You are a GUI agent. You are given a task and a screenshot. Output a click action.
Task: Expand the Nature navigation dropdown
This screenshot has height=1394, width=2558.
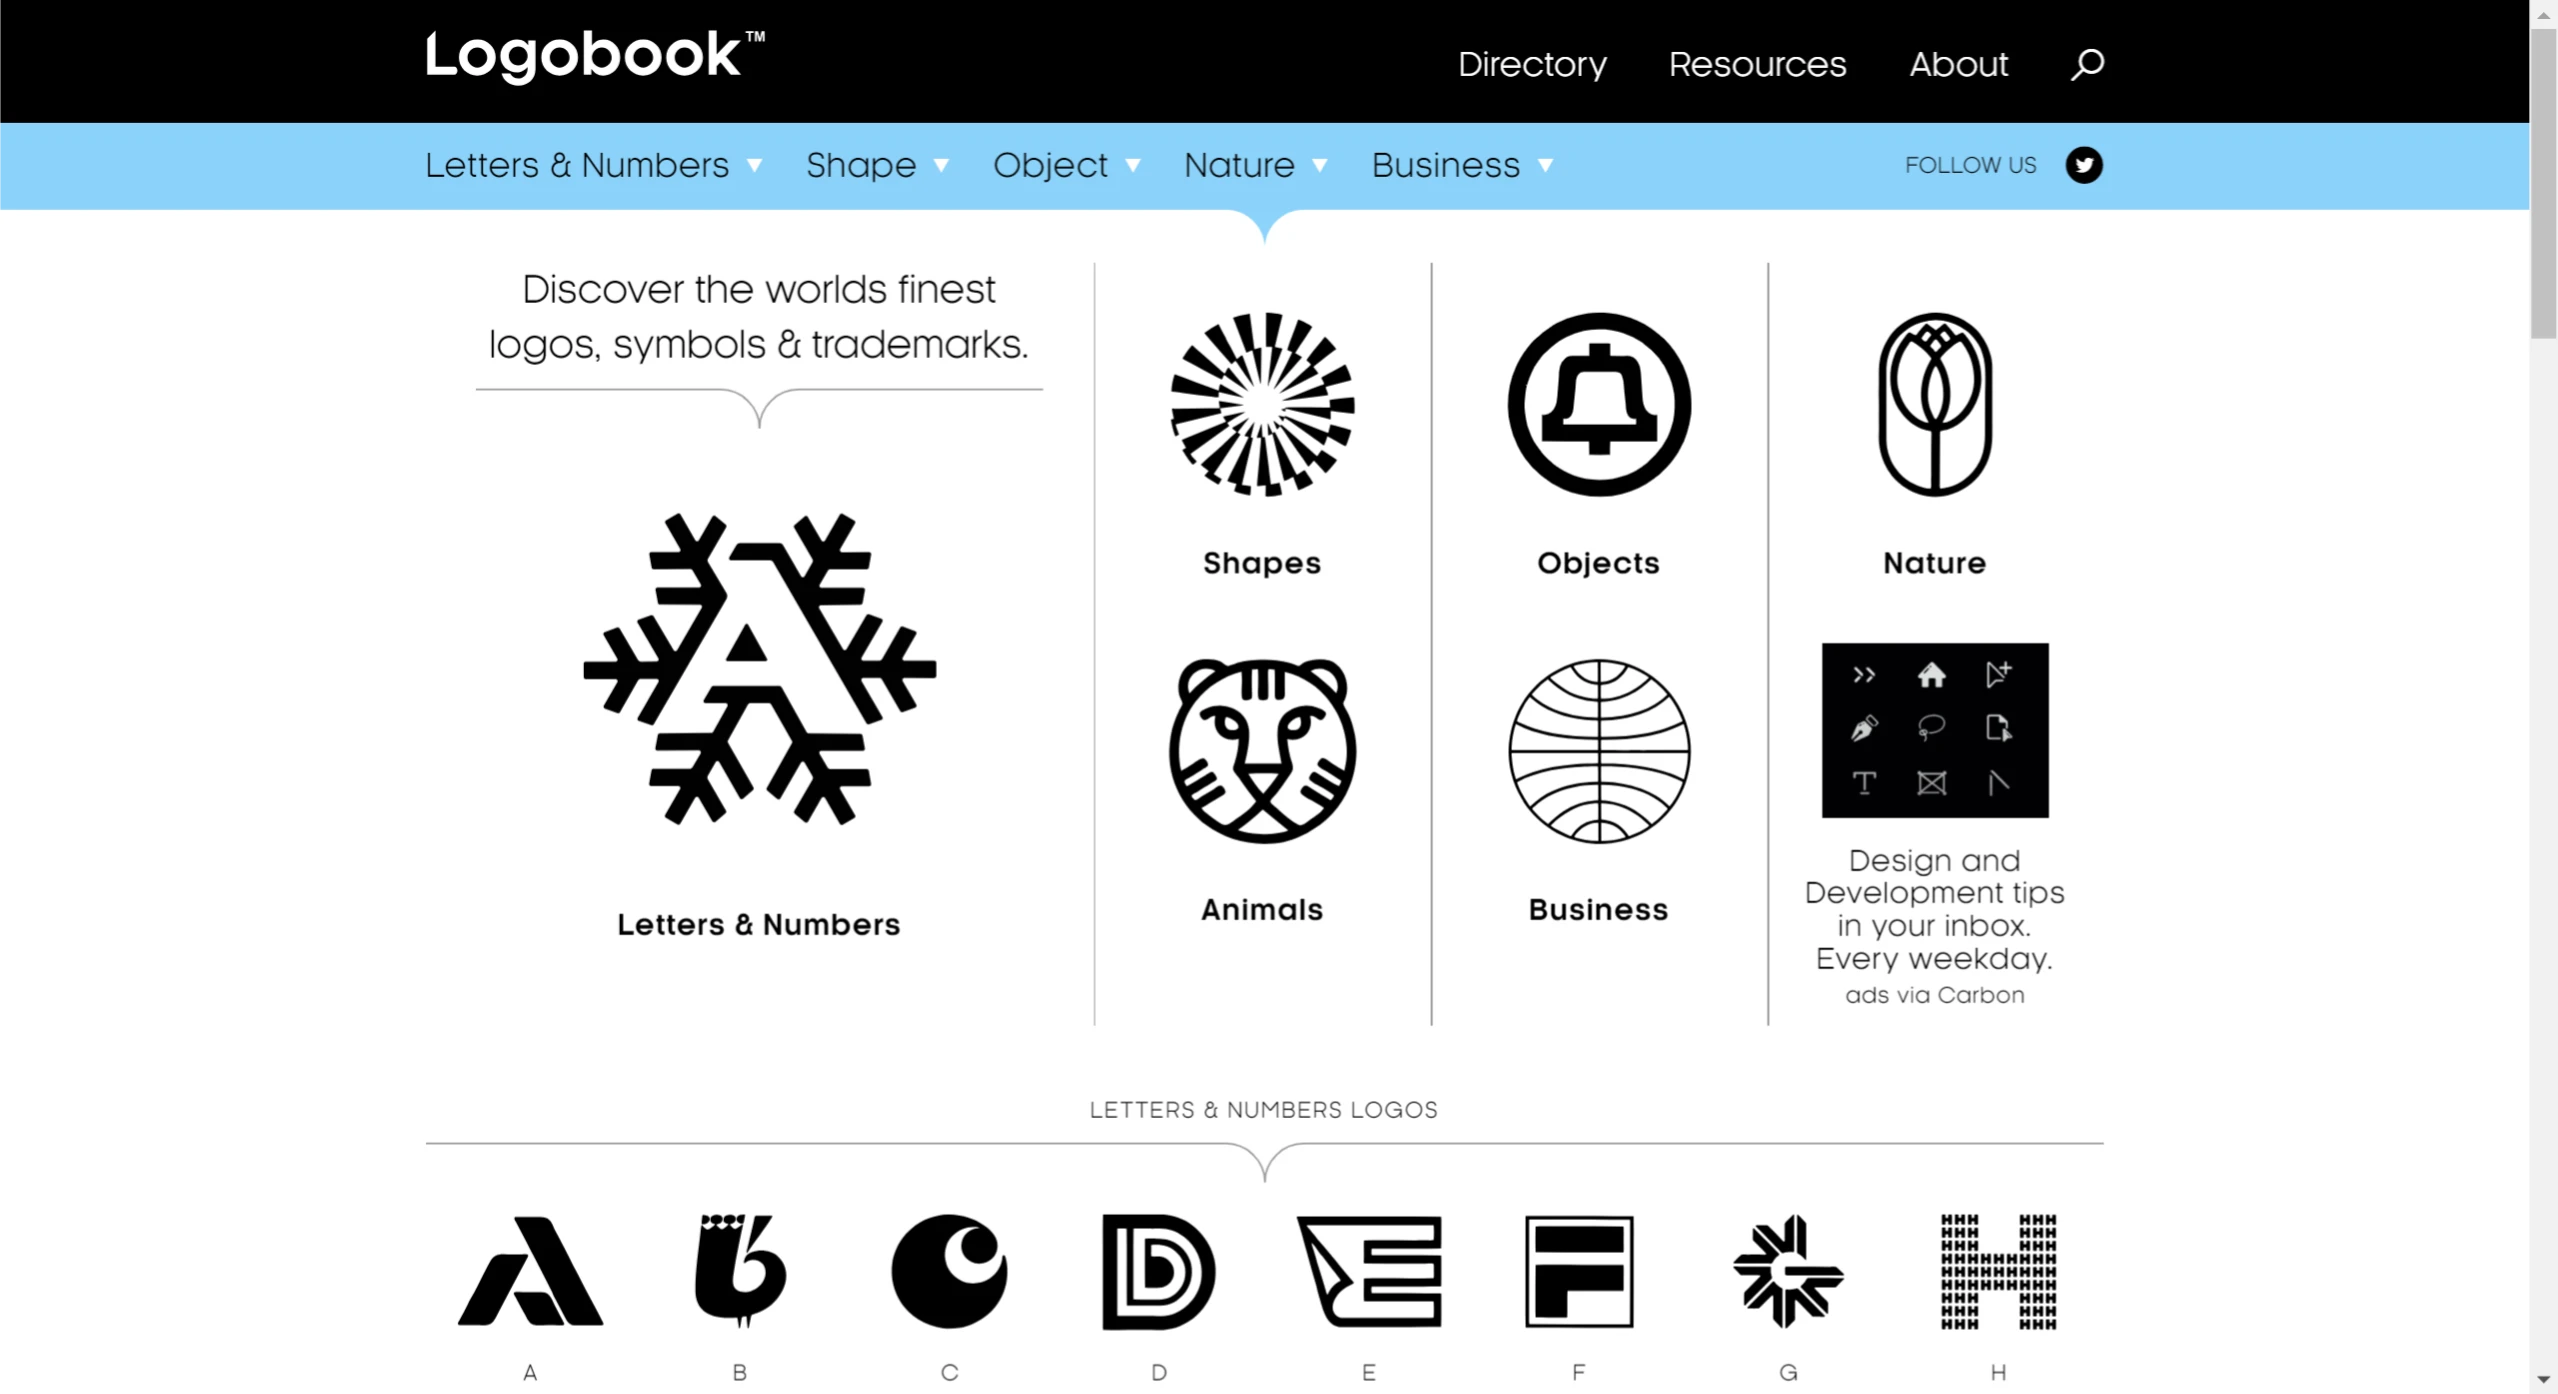click(x=1239, y=165)
